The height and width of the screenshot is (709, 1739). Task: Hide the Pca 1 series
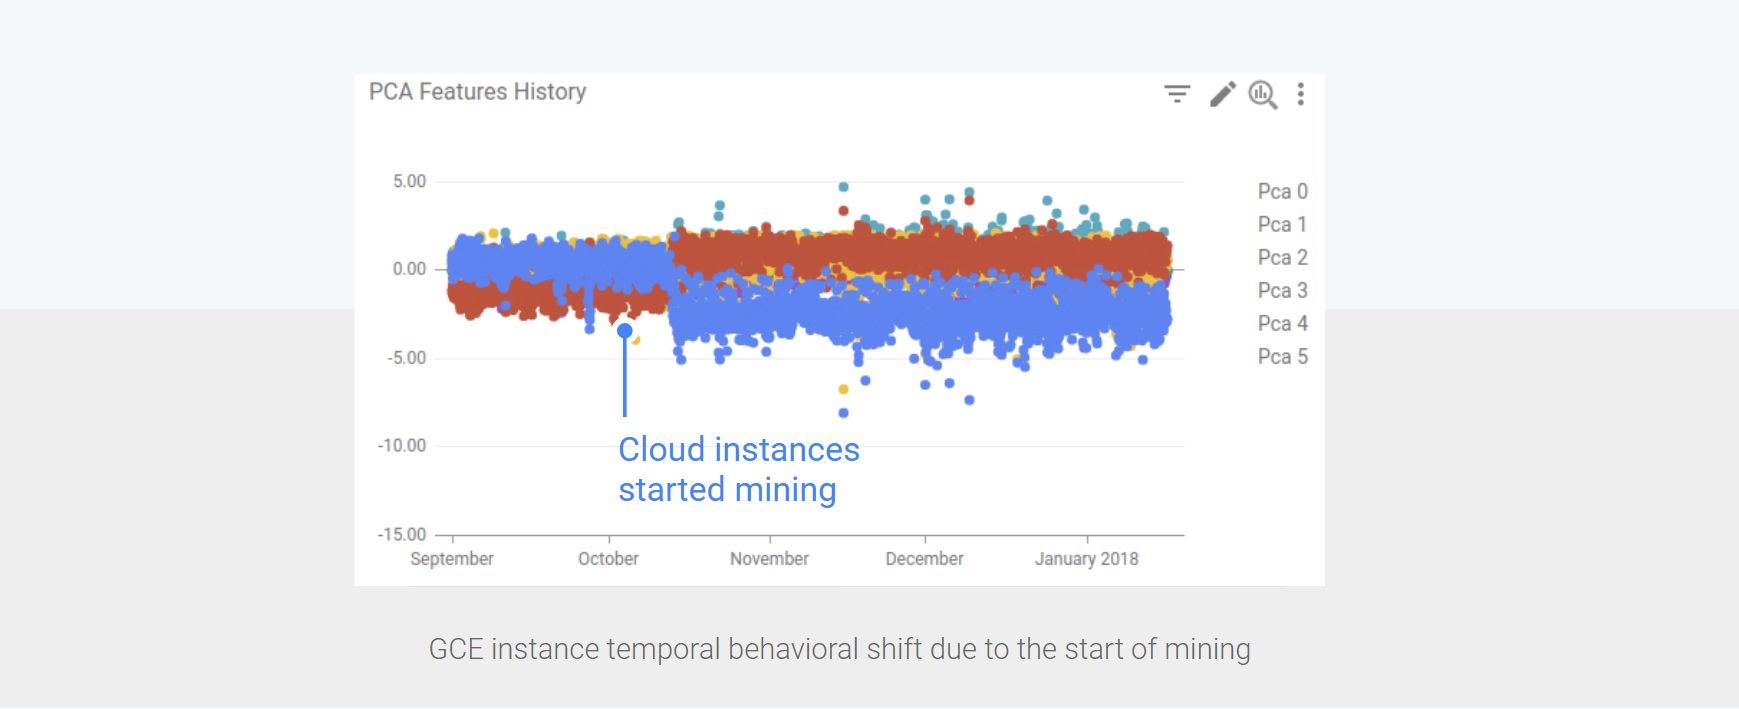(1283, 224)
